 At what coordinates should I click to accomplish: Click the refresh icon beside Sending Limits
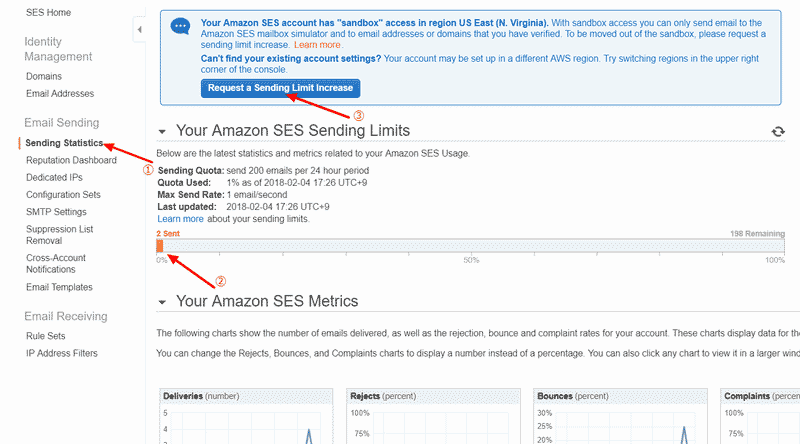point(778,132)
